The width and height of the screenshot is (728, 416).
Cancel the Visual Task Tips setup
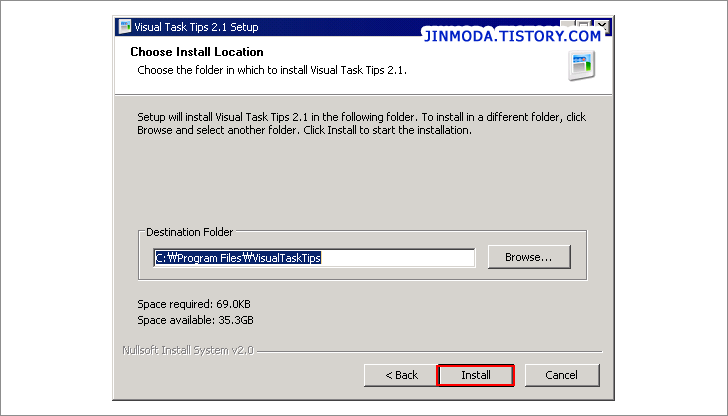[x=562, y=375]
